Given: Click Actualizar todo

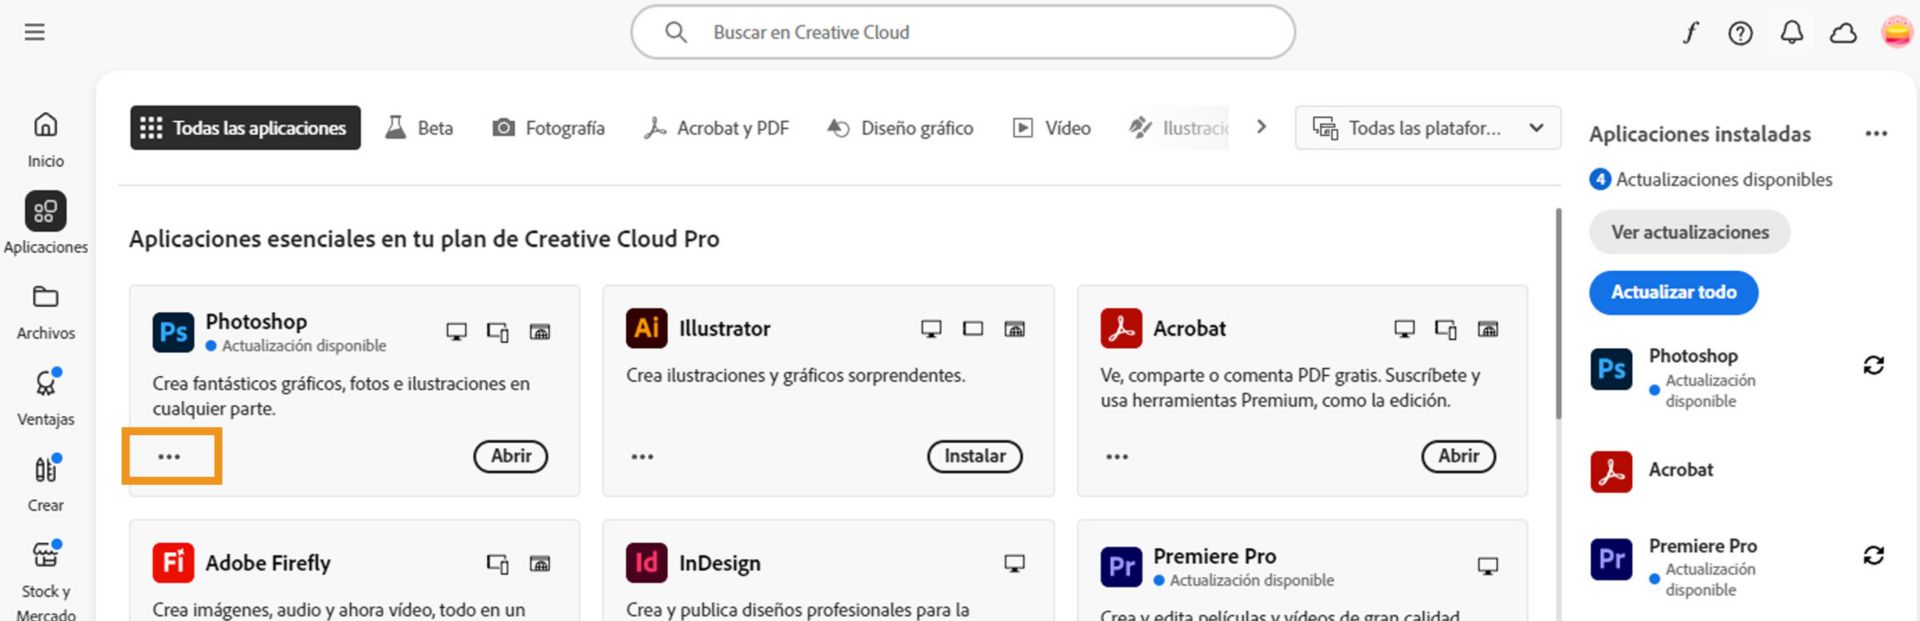Looking at the screenshot, I should click(1673, 292).
